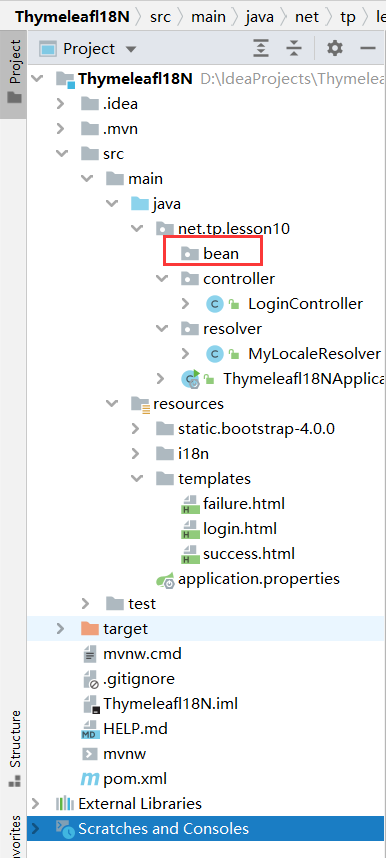The image size is (386, 858).
Task: Click the HELP.md markdown icon
Action: coord(90,729)
